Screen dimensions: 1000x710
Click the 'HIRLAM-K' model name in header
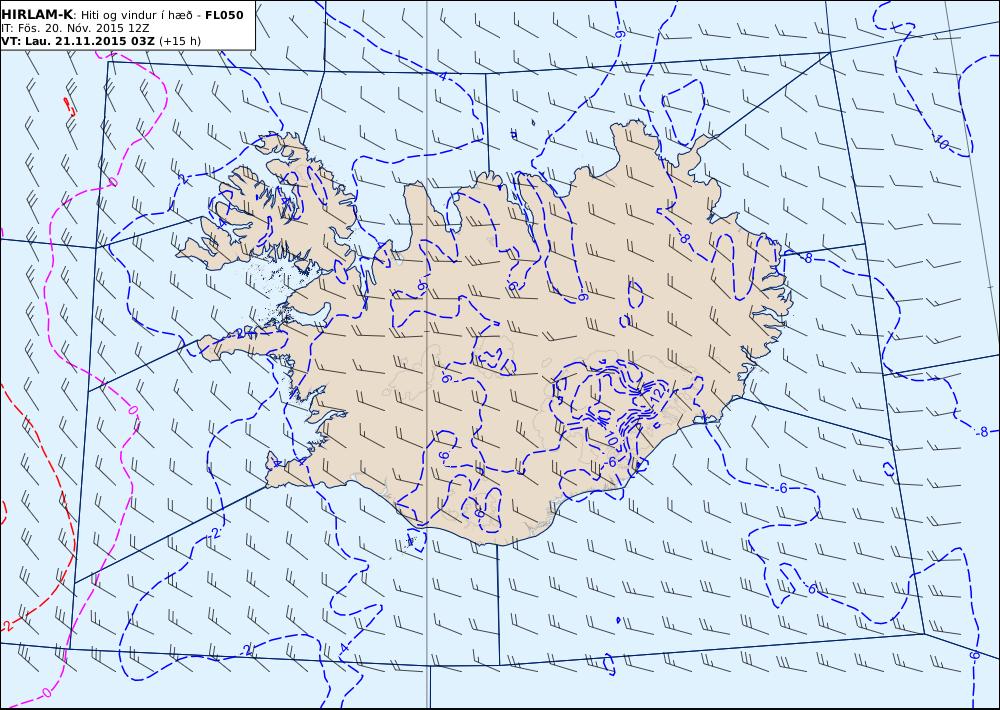click(x=36, y=15)
